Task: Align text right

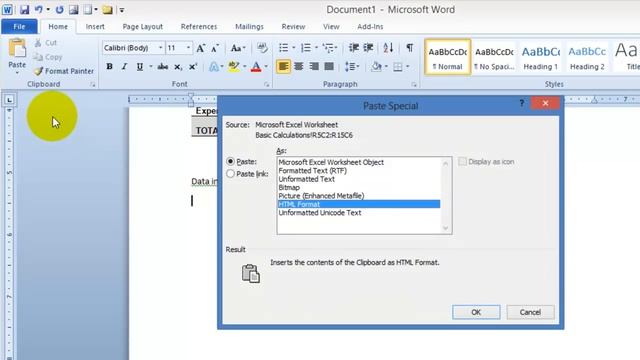Action: pos(314,66)
